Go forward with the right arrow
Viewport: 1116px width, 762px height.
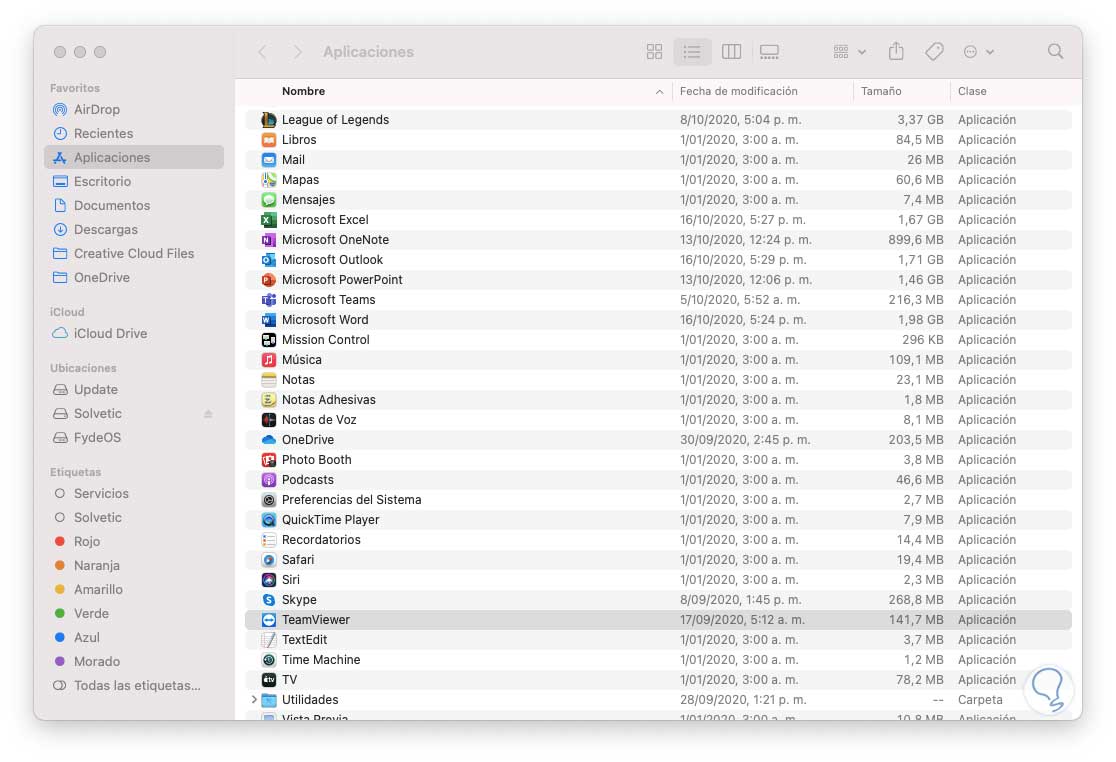[298, 52]
